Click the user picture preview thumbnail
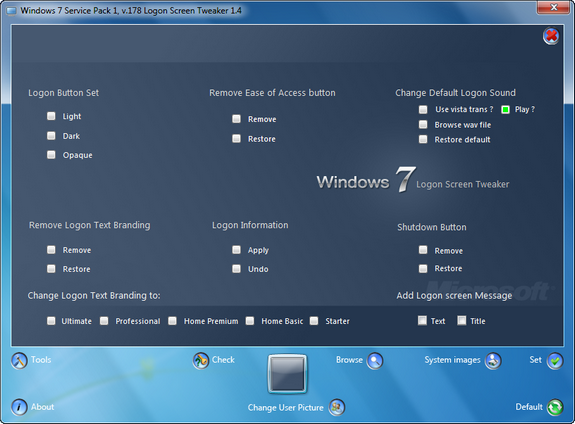 tap(287, 374)
